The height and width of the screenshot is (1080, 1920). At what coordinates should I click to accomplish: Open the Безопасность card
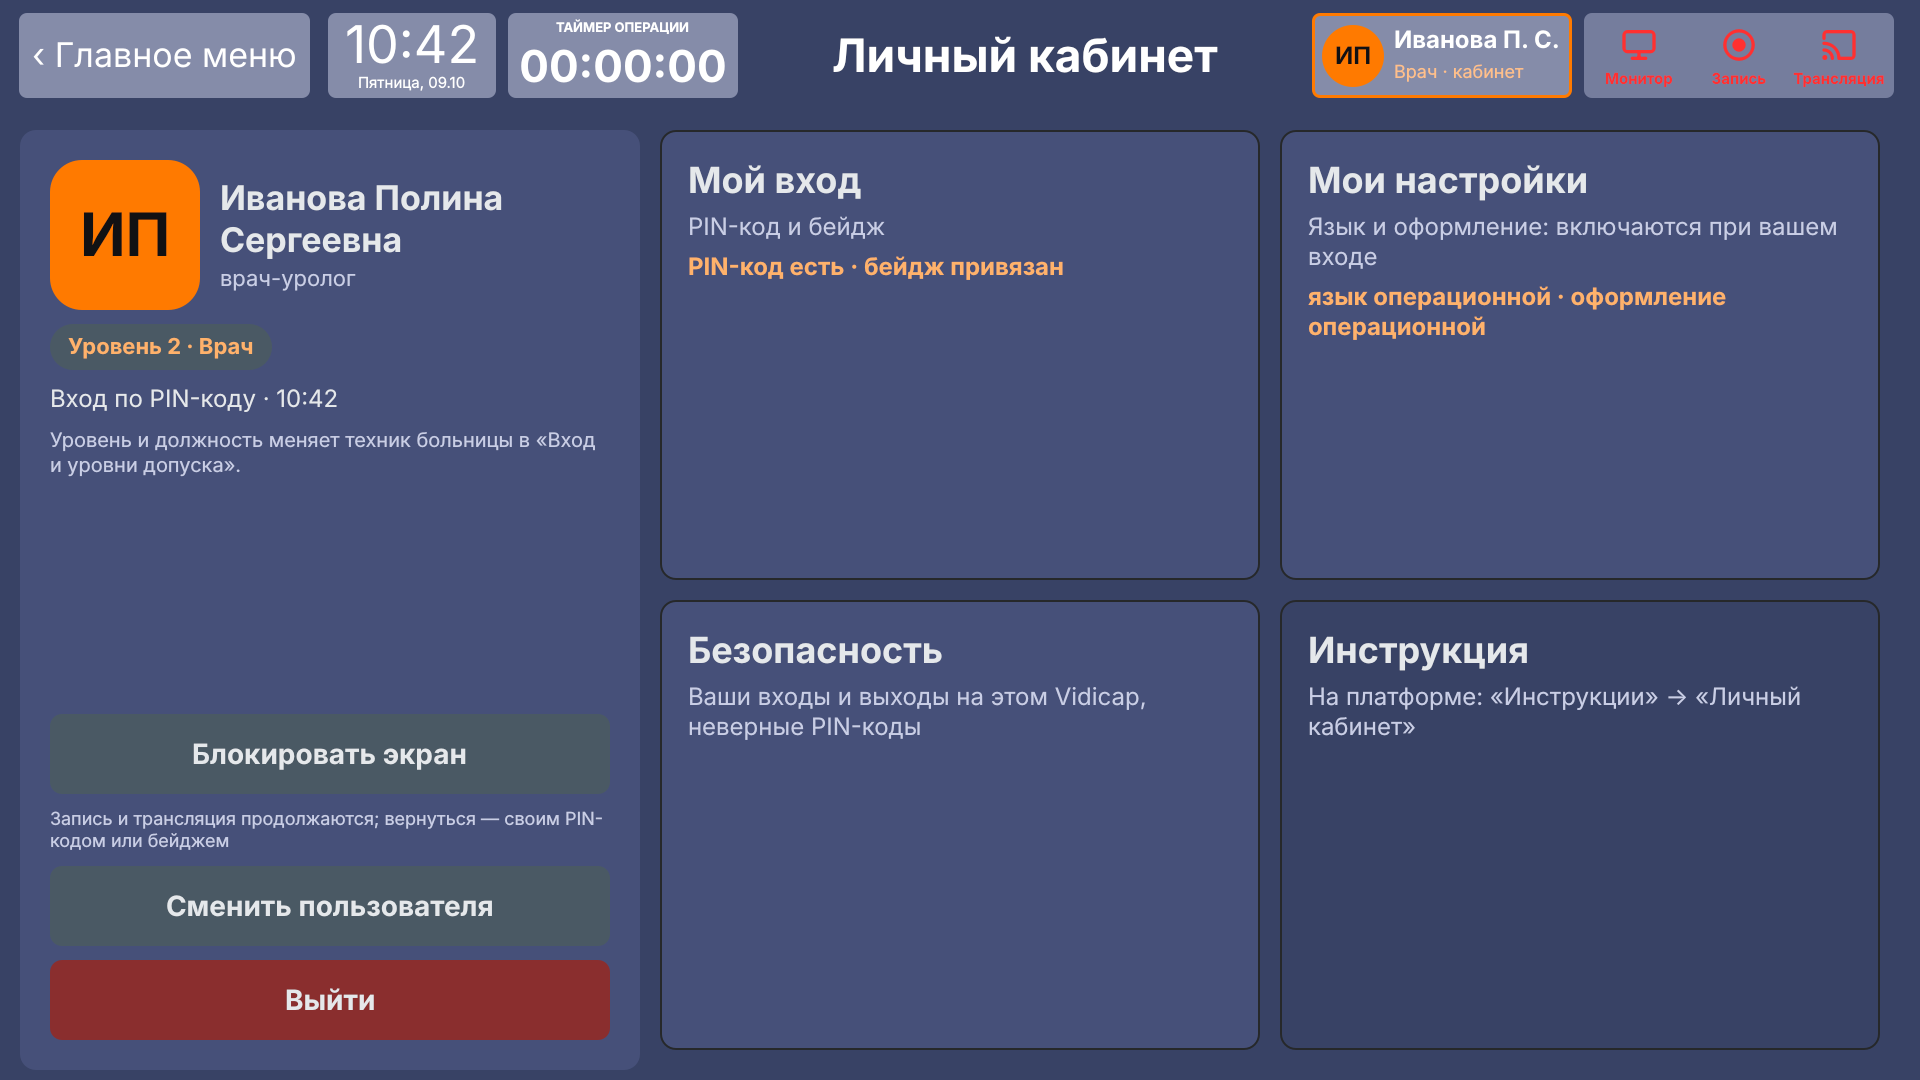(960, 825)
